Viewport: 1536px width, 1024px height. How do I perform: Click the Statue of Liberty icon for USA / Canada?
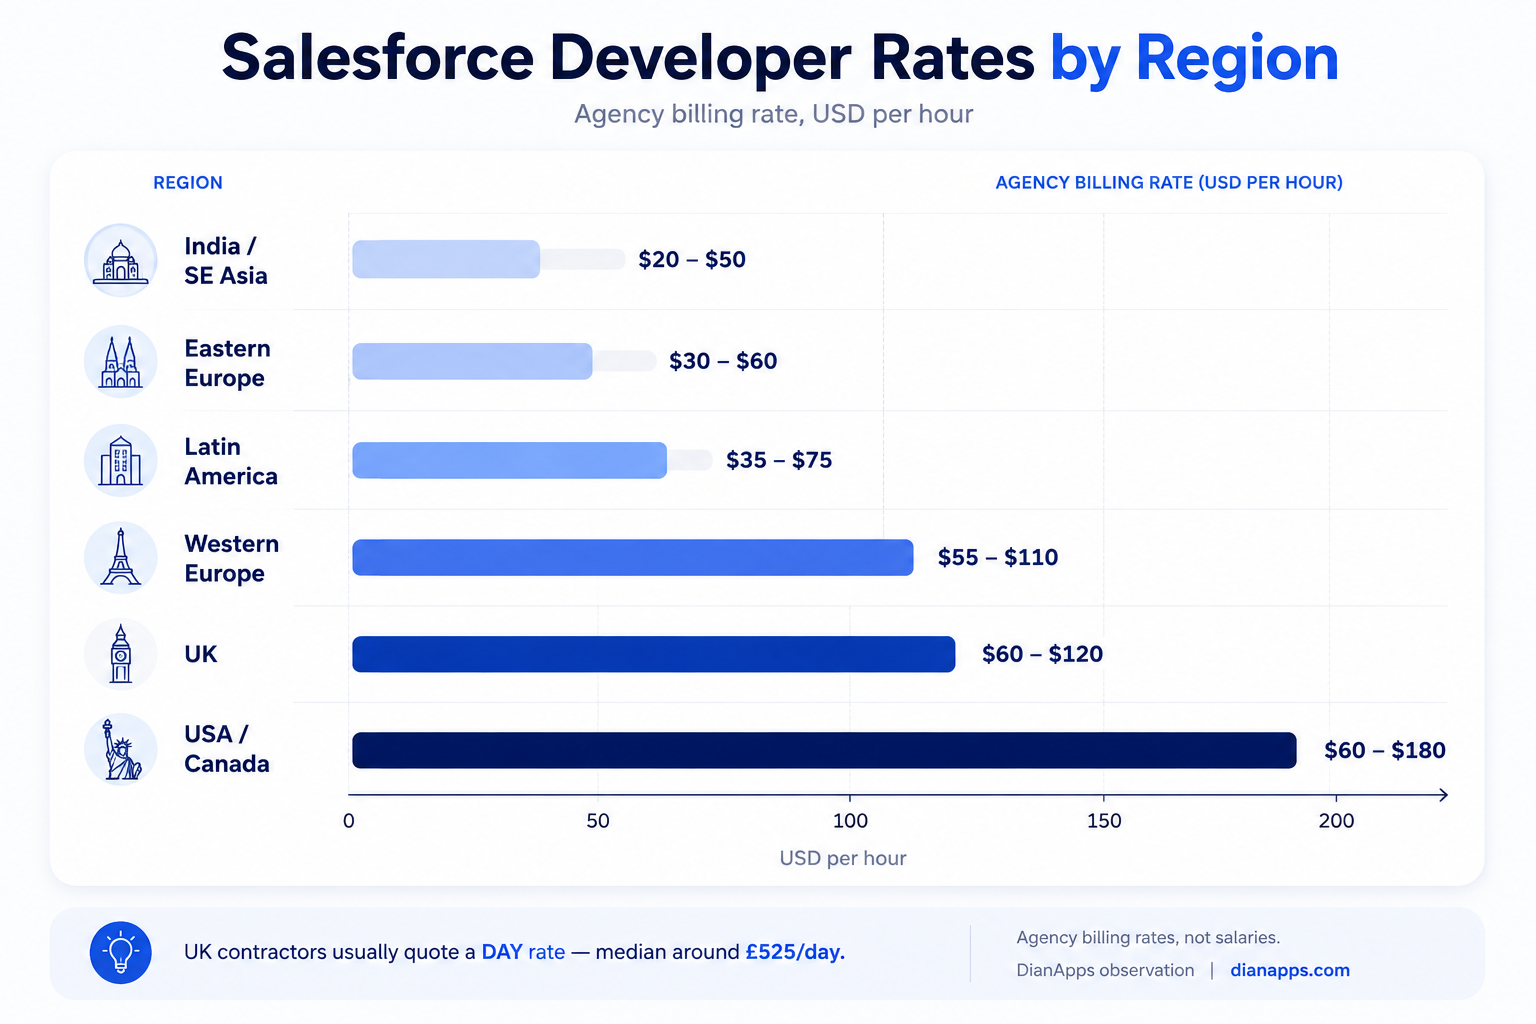coord(121,750)
